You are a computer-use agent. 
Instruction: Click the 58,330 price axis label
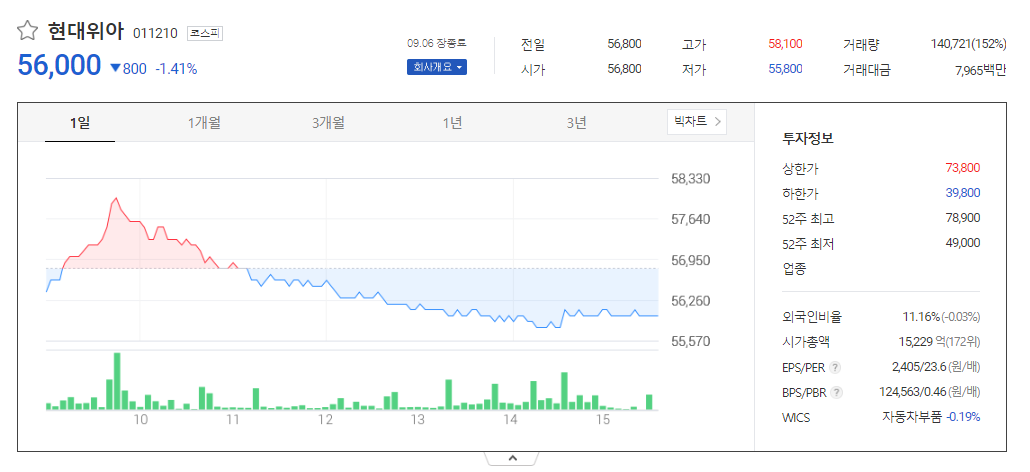pos(691,179)
